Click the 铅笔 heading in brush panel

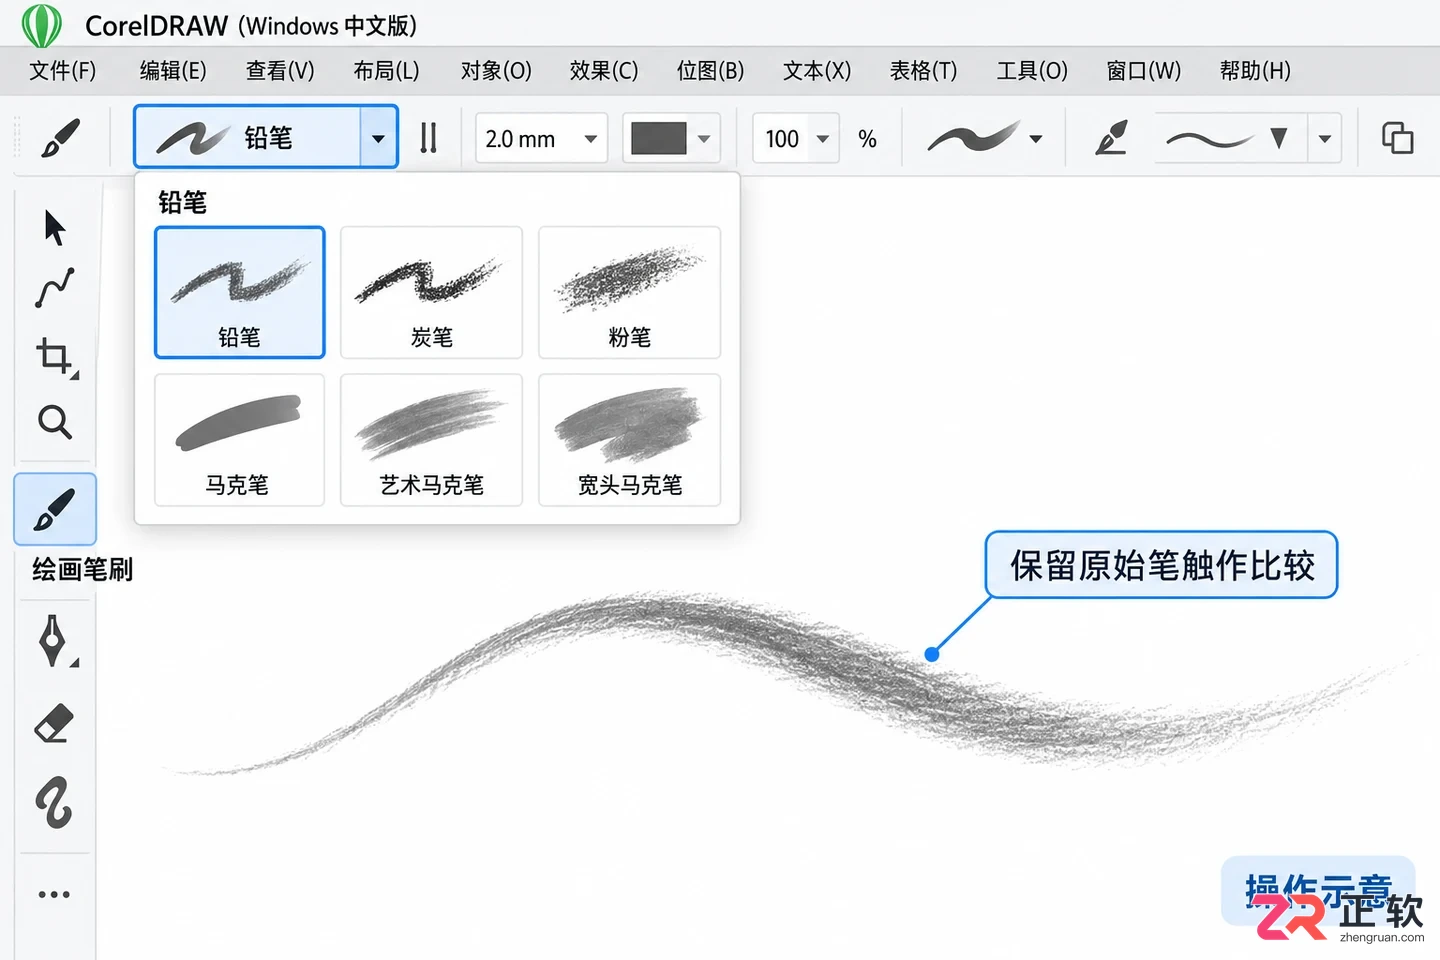(182, 203)
